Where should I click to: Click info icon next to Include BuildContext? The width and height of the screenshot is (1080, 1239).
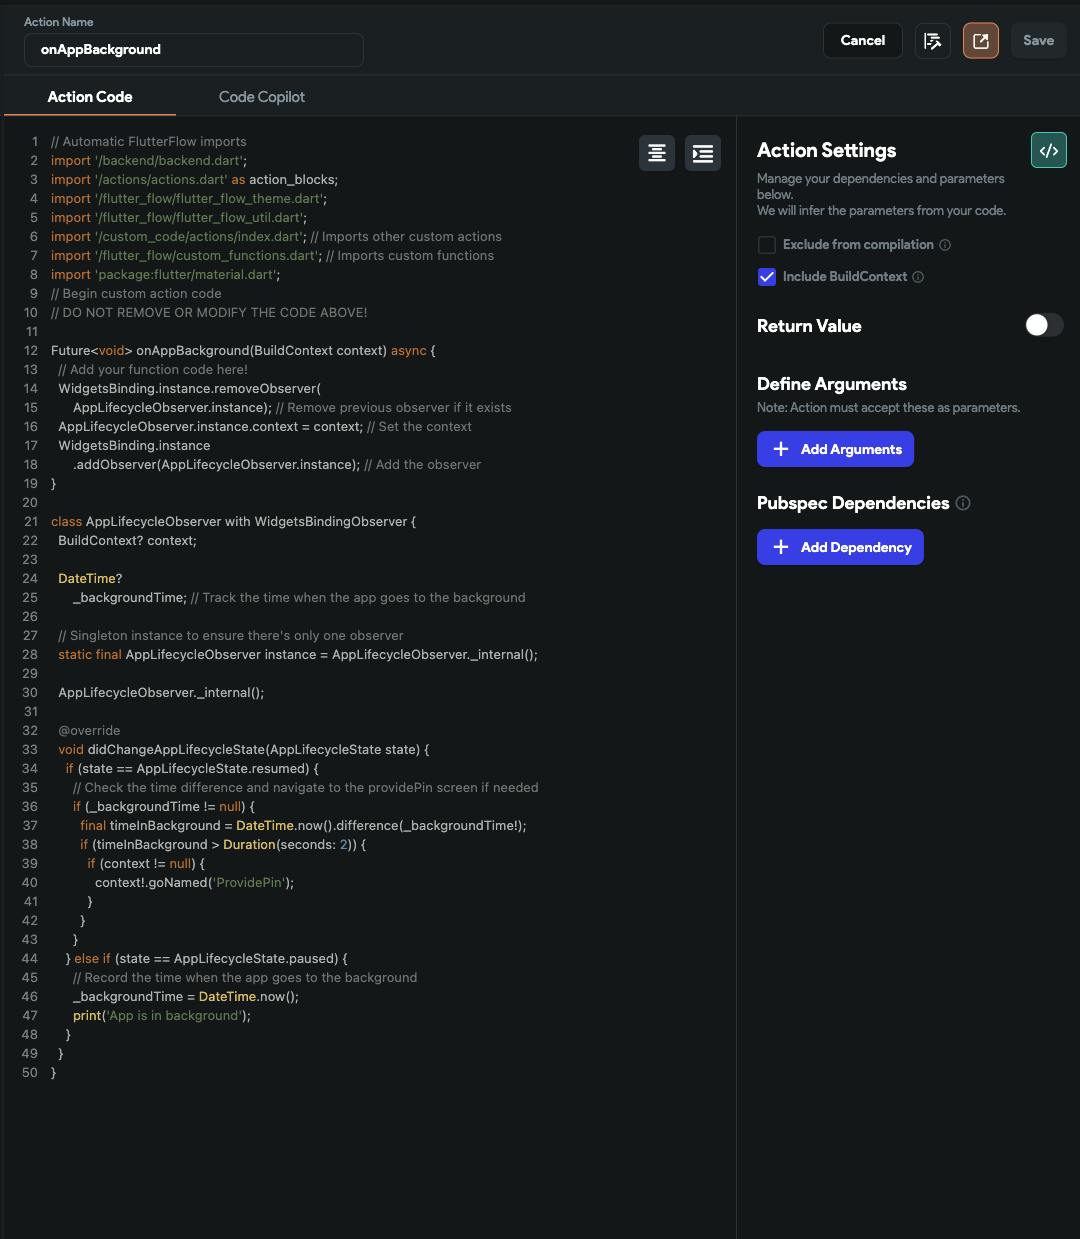tap(918, 277)
